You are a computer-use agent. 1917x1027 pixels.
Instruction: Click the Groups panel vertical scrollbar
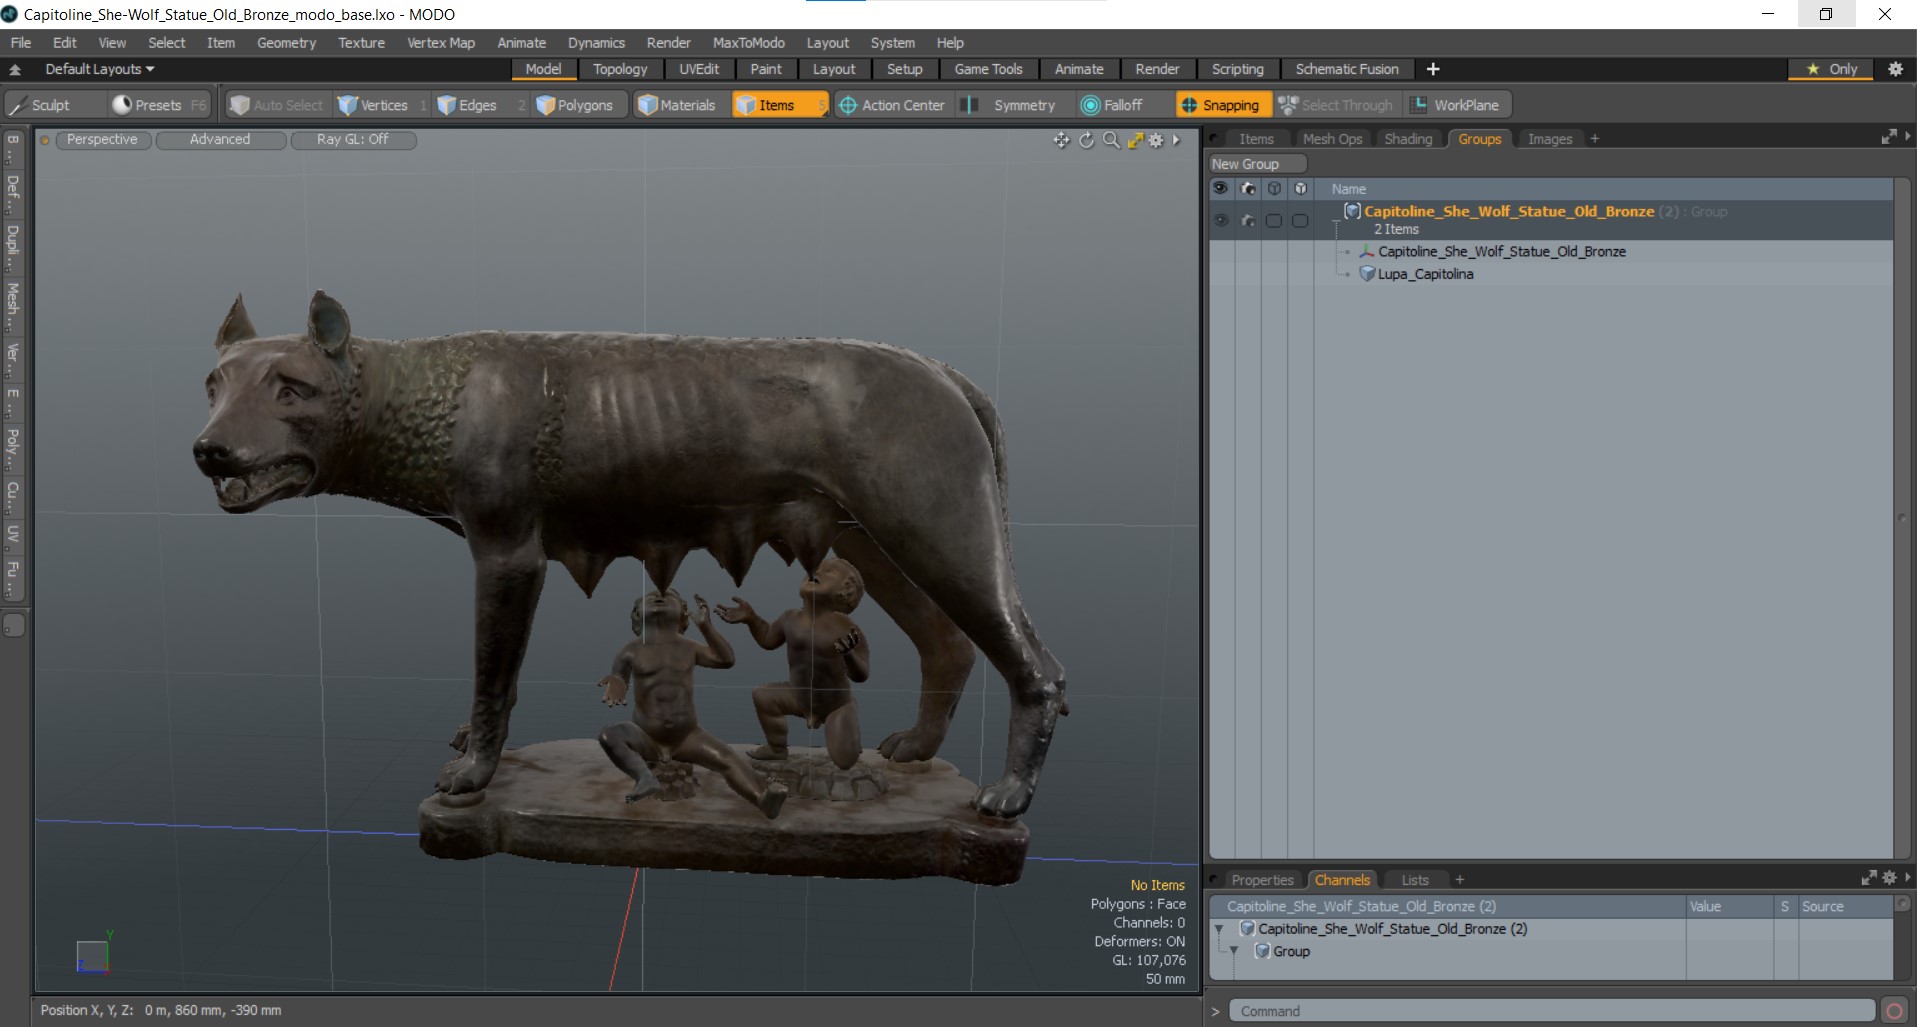coord(1901,518)
